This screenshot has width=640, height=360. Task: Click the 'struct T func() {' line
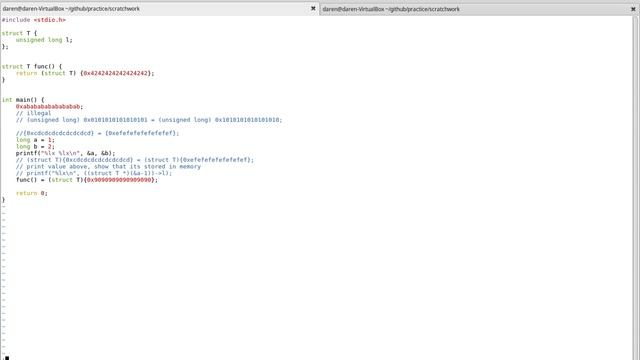(x=32, y=67)
